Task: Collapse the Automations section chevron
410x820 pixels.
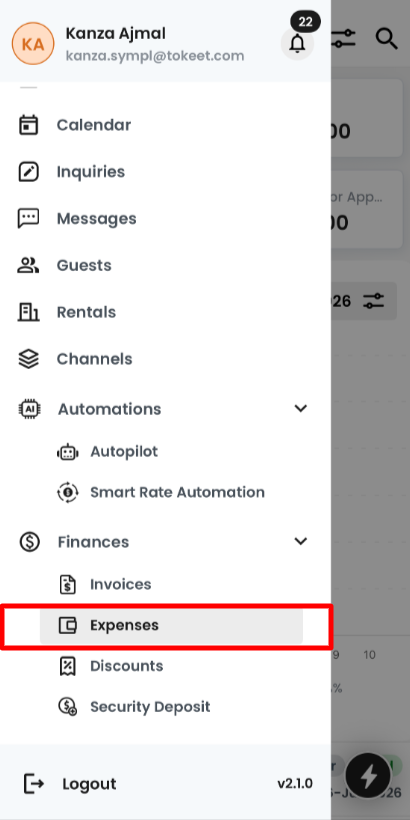Action: pyautogui.click(x=301, y=408)
